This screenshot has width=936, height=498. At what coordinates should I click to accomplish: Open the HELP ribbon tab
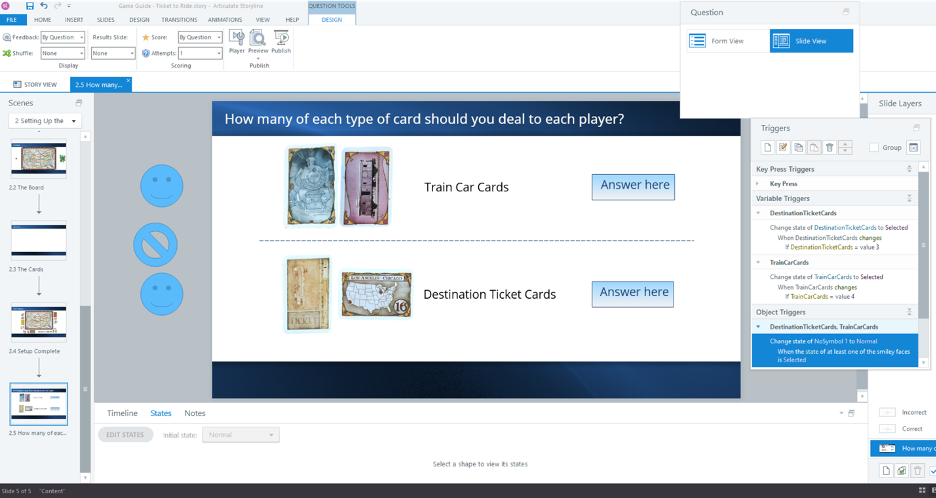click(292, 20)
